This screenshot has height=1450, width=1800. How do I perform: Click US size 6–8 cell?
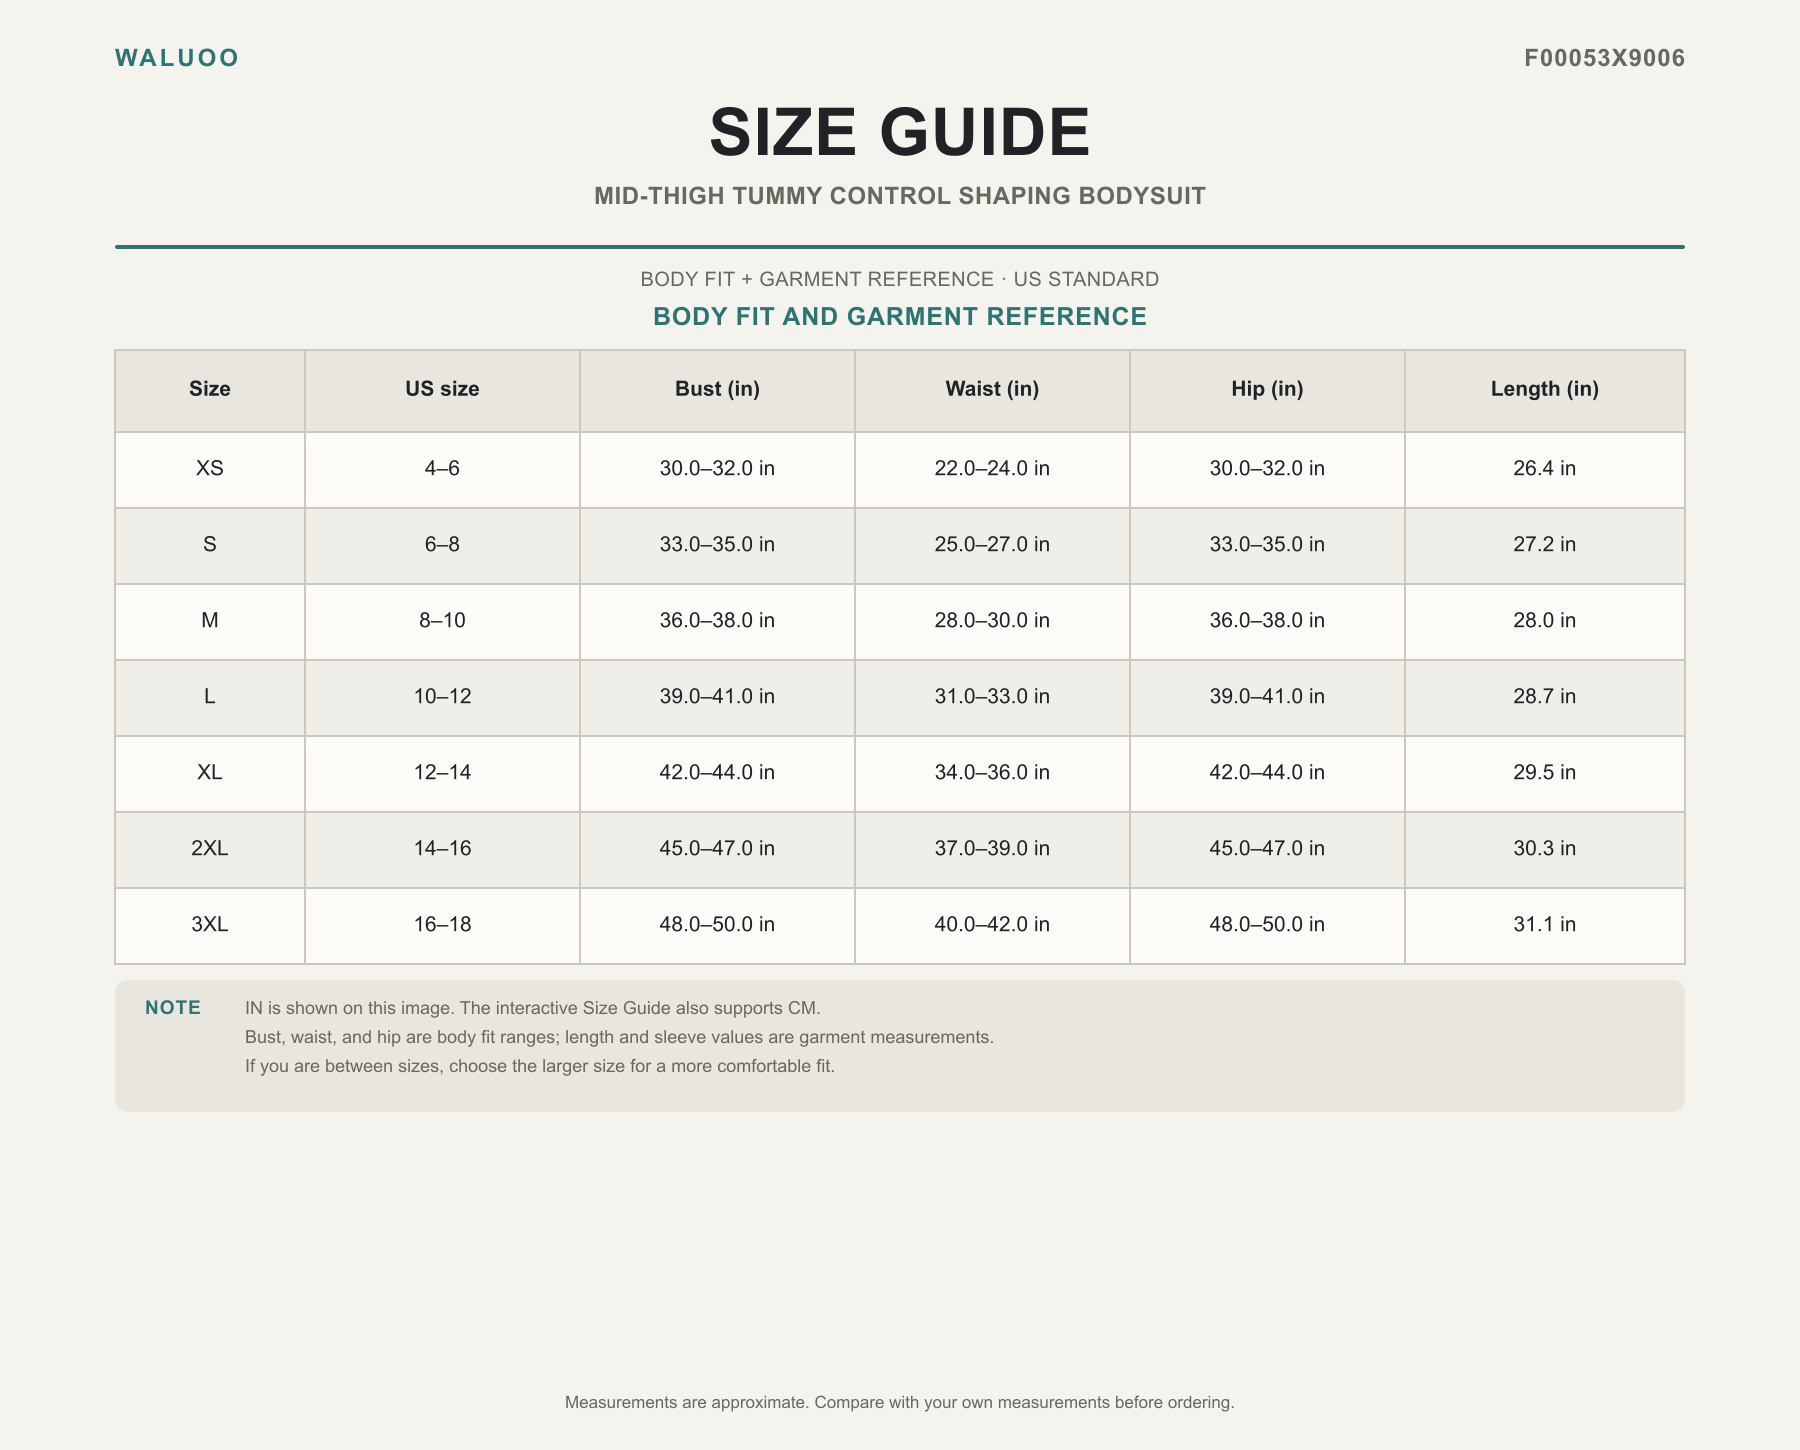pos(442,545)
